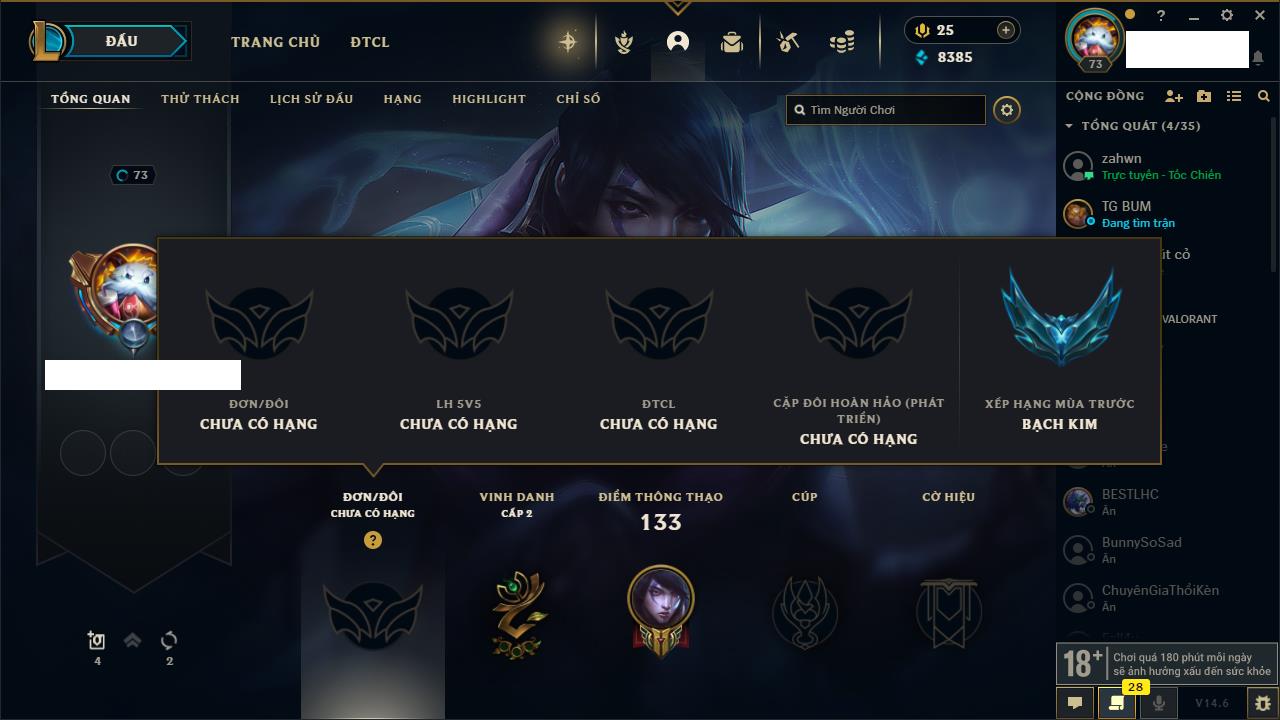The width and height of the screenshot is (1280, 720).
Task: Open the bug report icon
Action: [x=1262, y=703]
